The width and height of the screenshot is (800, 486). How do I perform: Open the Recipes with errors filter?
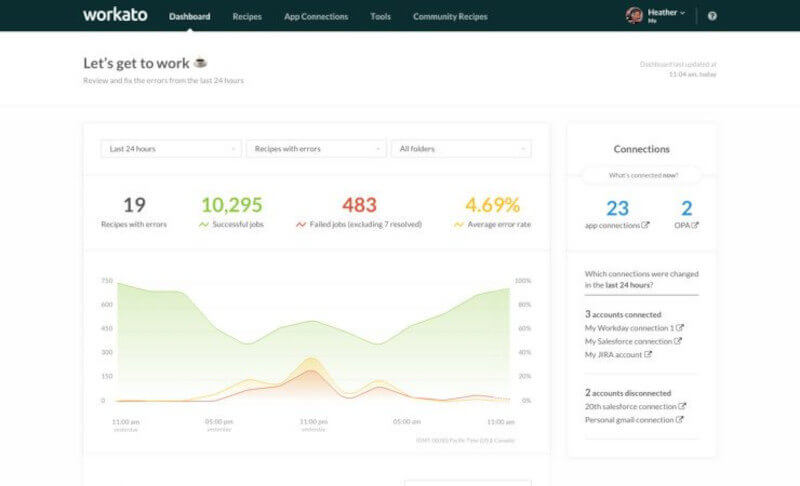tap(316, 149)
